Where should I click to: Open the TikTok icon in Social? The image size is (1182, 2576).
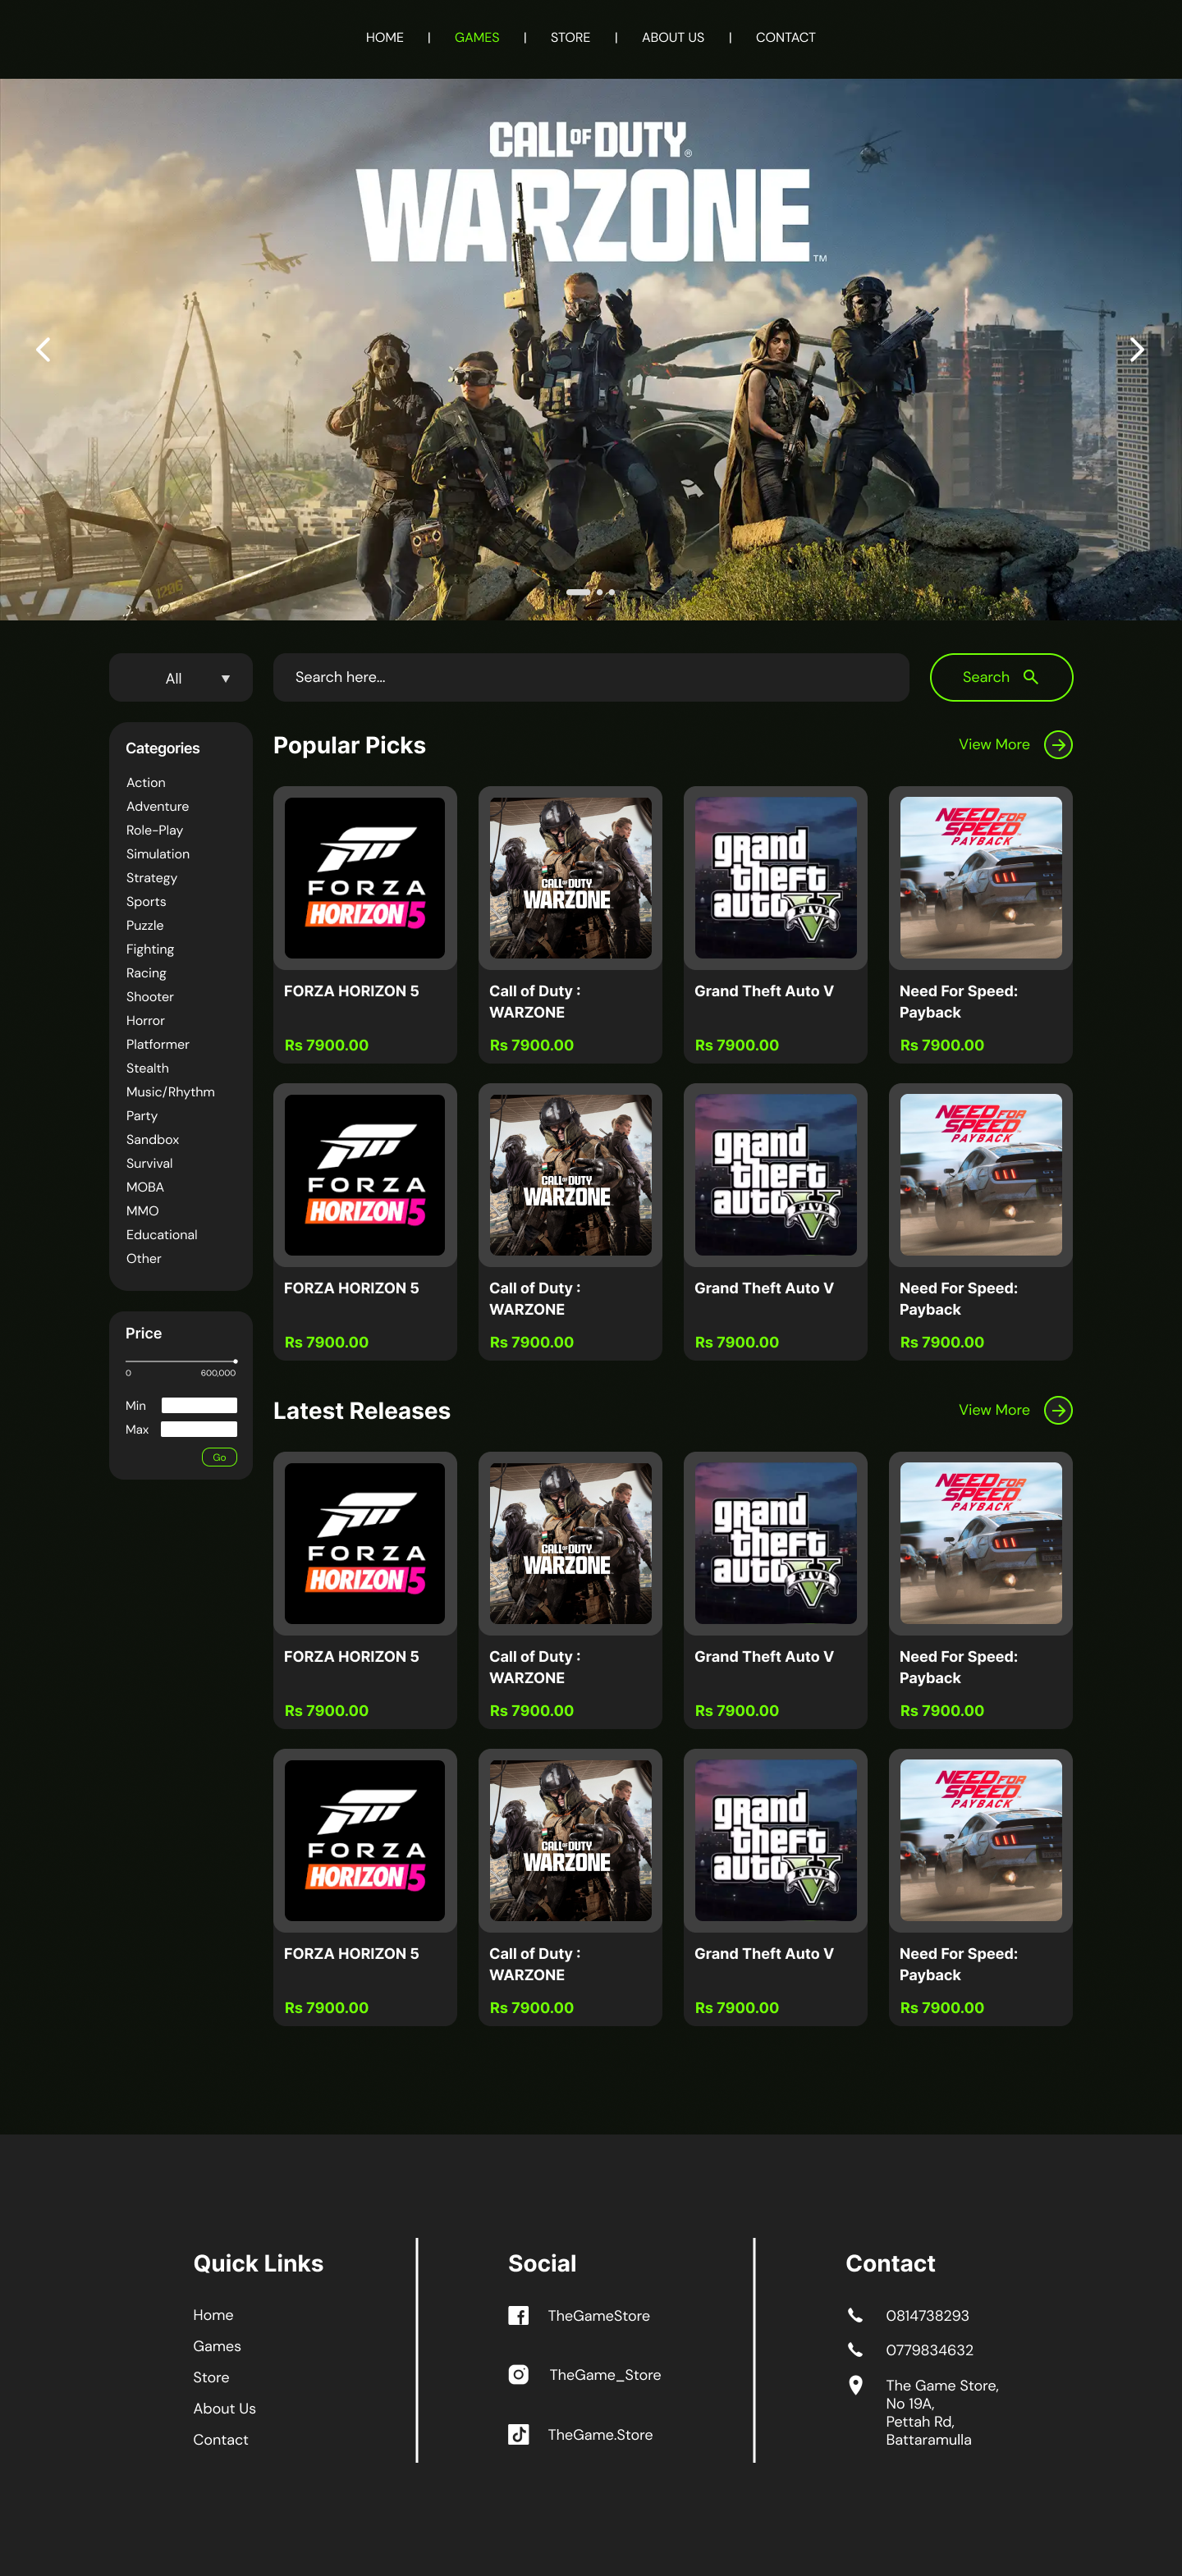point(518,2435)
